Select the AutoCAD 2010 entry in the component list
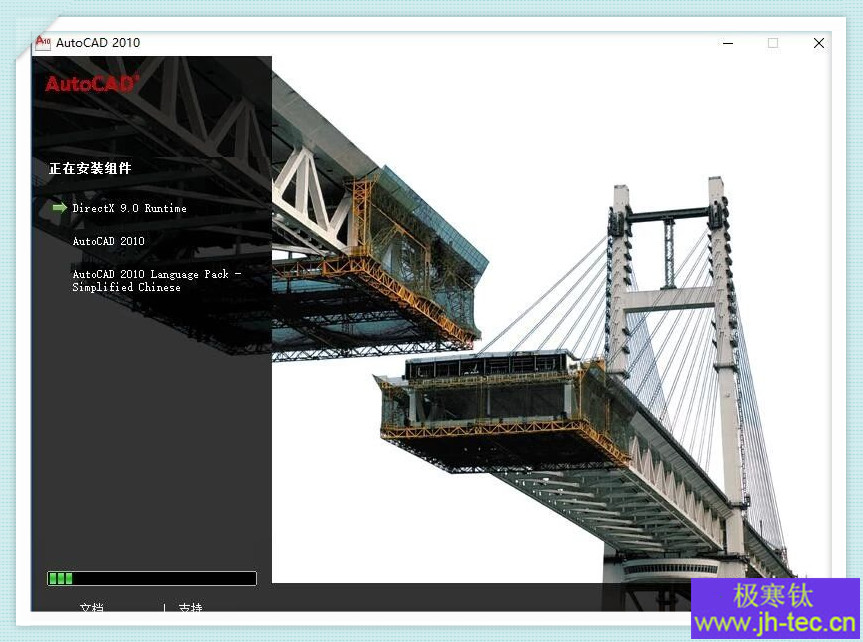Viewport: 863px width, 642px height. [x=108, y=241]
